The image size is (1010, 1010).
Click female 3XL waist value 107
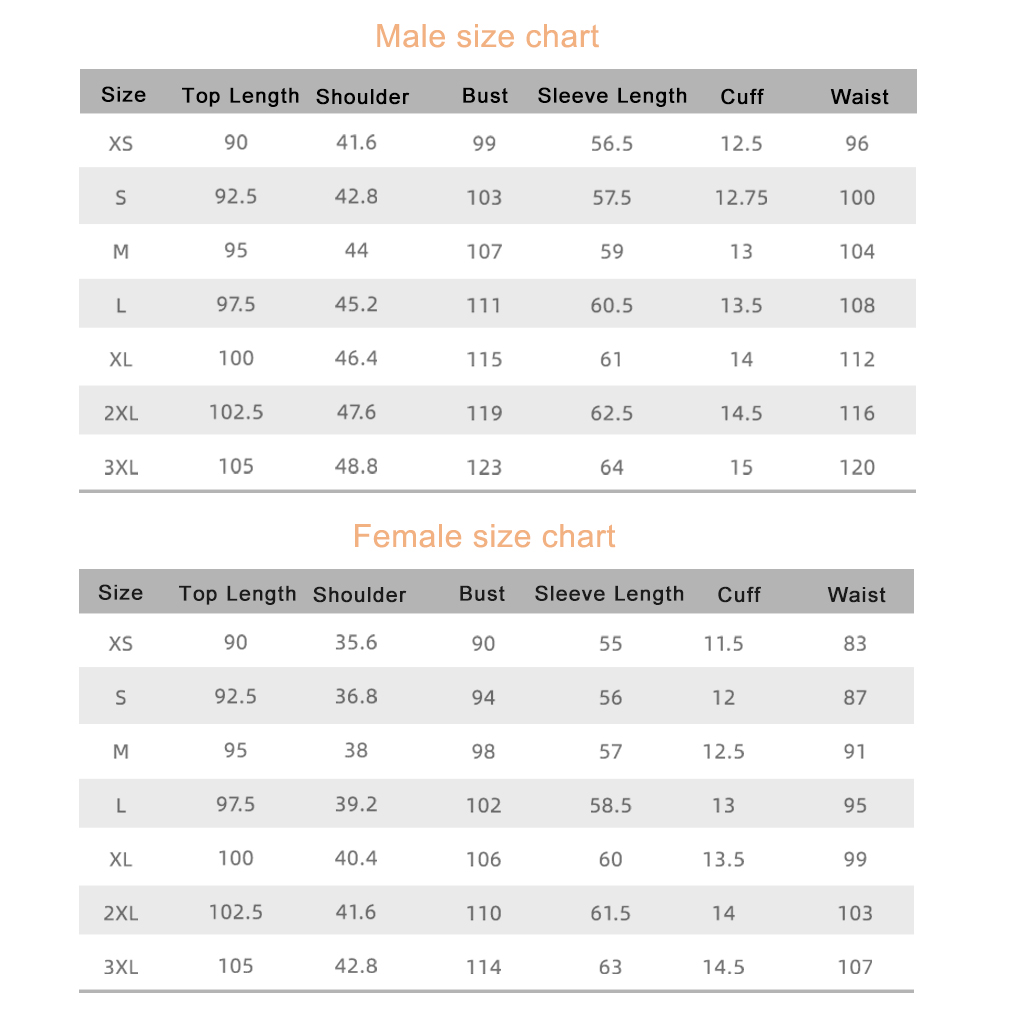pos(855,967)
